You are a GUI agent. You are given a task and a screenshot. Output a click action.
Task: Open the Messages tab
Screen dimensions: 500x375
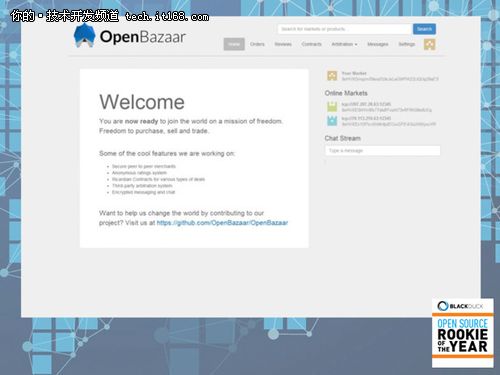[378, 44]
